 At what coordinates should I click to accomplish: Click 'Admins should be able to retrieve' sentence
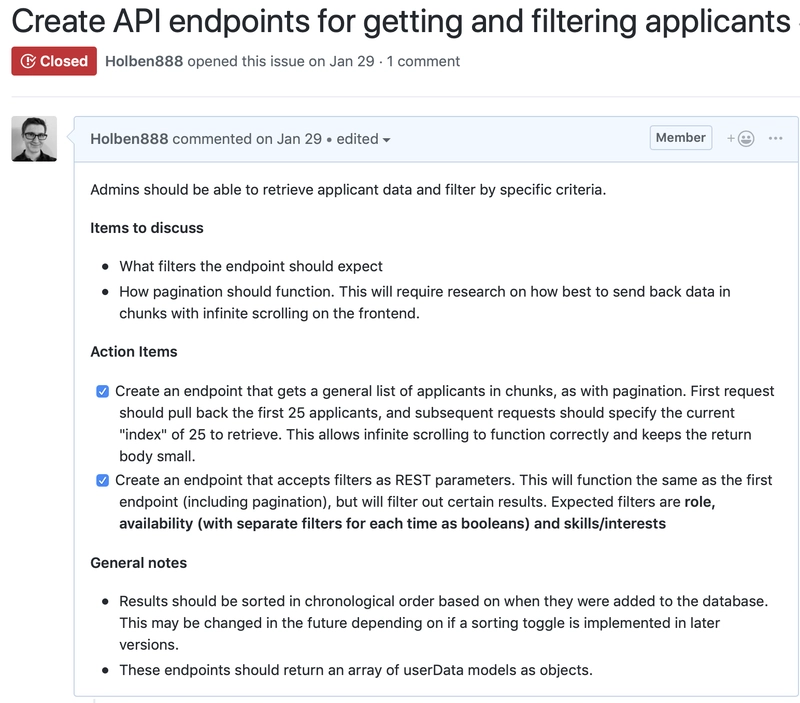pyautogui.click(x=348, y=190)
